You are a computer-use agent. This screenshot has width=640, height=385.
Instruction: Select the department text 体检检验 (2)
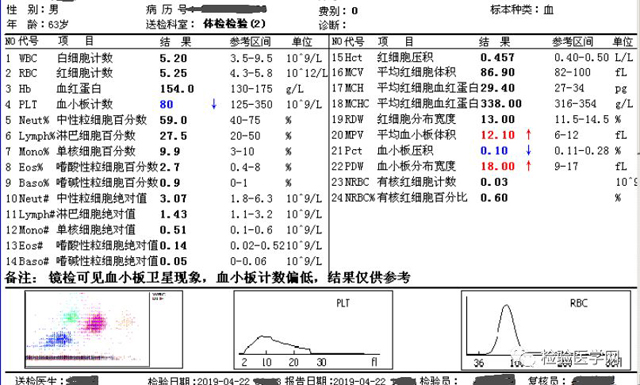pos(234,24)
